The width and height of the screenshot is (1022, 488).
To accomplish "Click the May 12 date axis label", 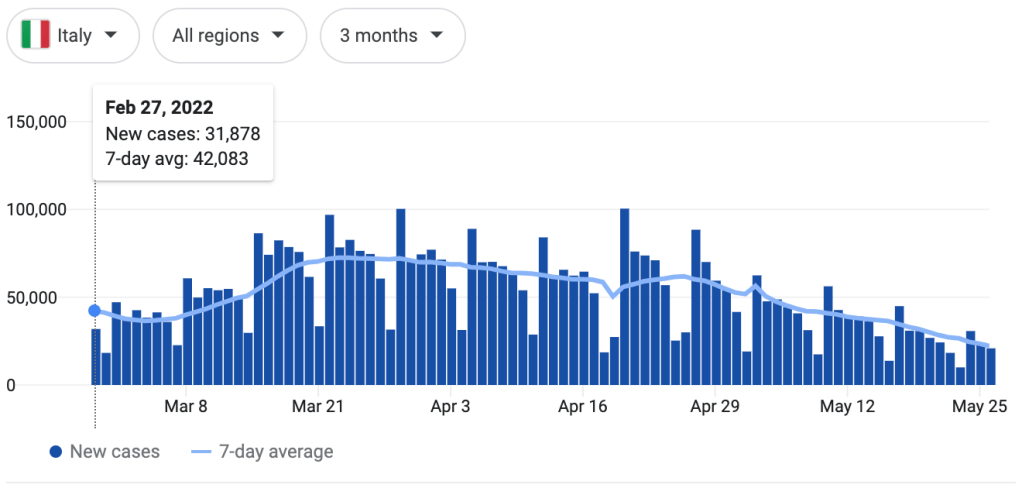I will [846, 406].
